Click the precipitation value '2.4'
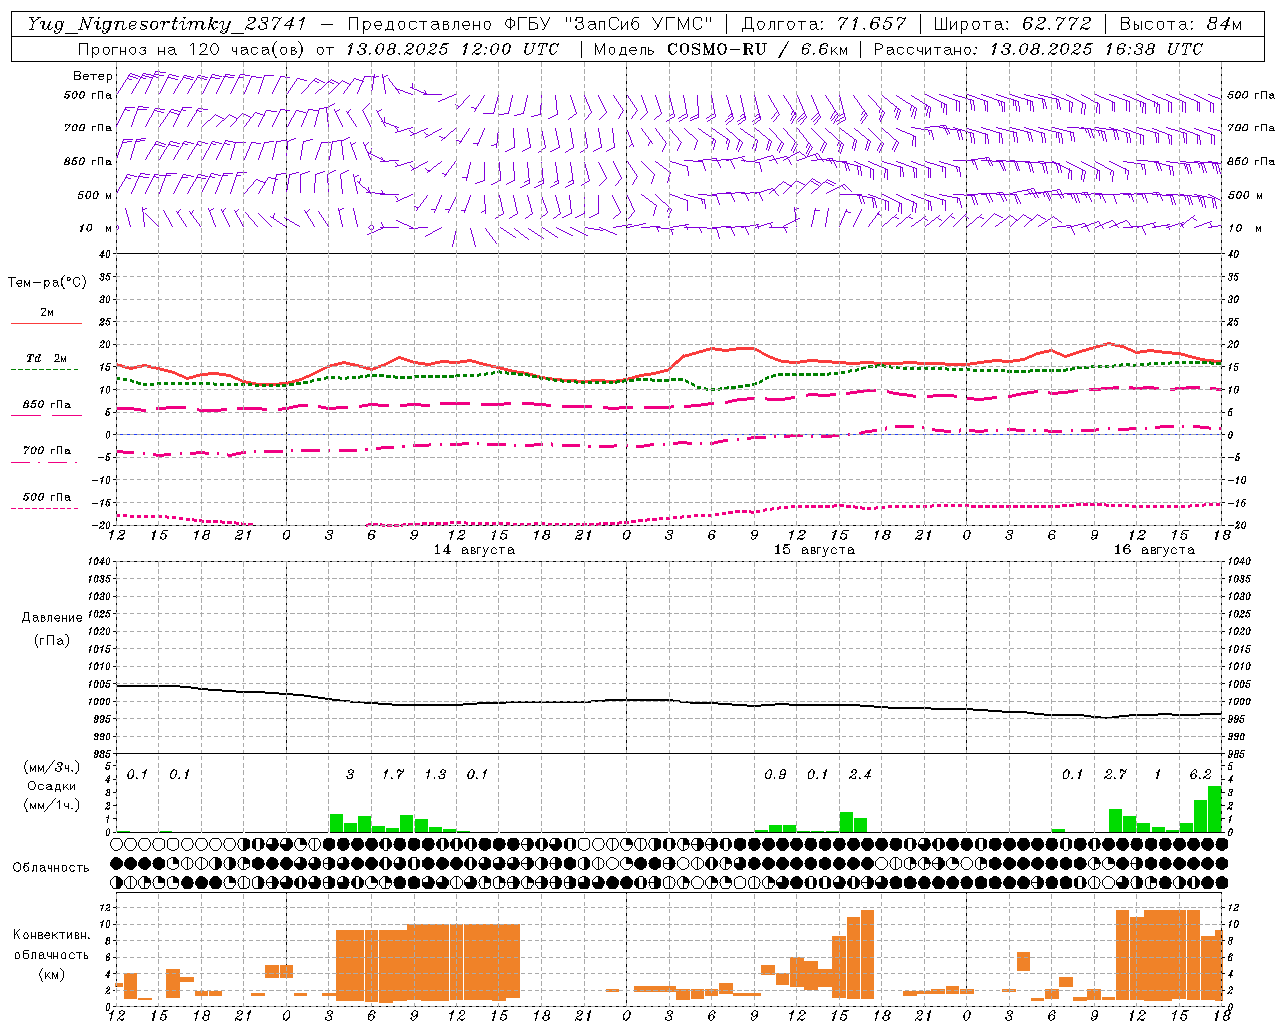This screenshot has height=1024, width=1280. 860,774
